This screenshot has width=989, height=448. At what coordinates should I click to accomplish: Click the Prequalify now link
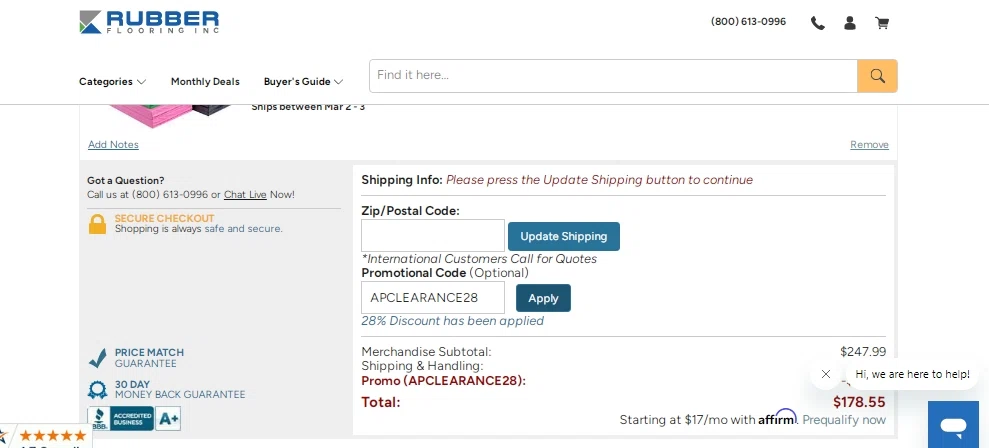click(844, 420)
